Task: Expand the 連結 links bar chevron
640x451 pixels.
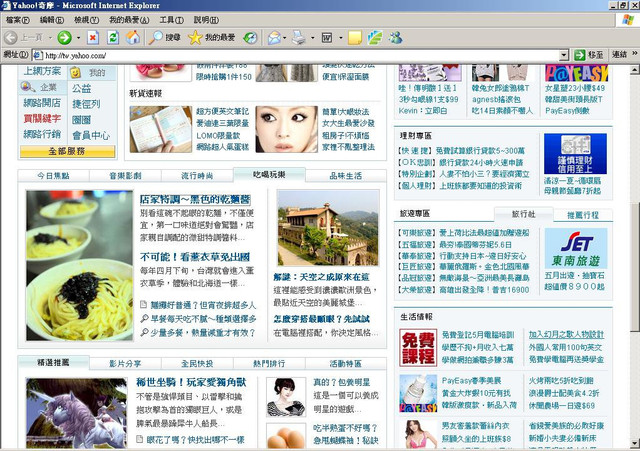Action: (635, 53)
